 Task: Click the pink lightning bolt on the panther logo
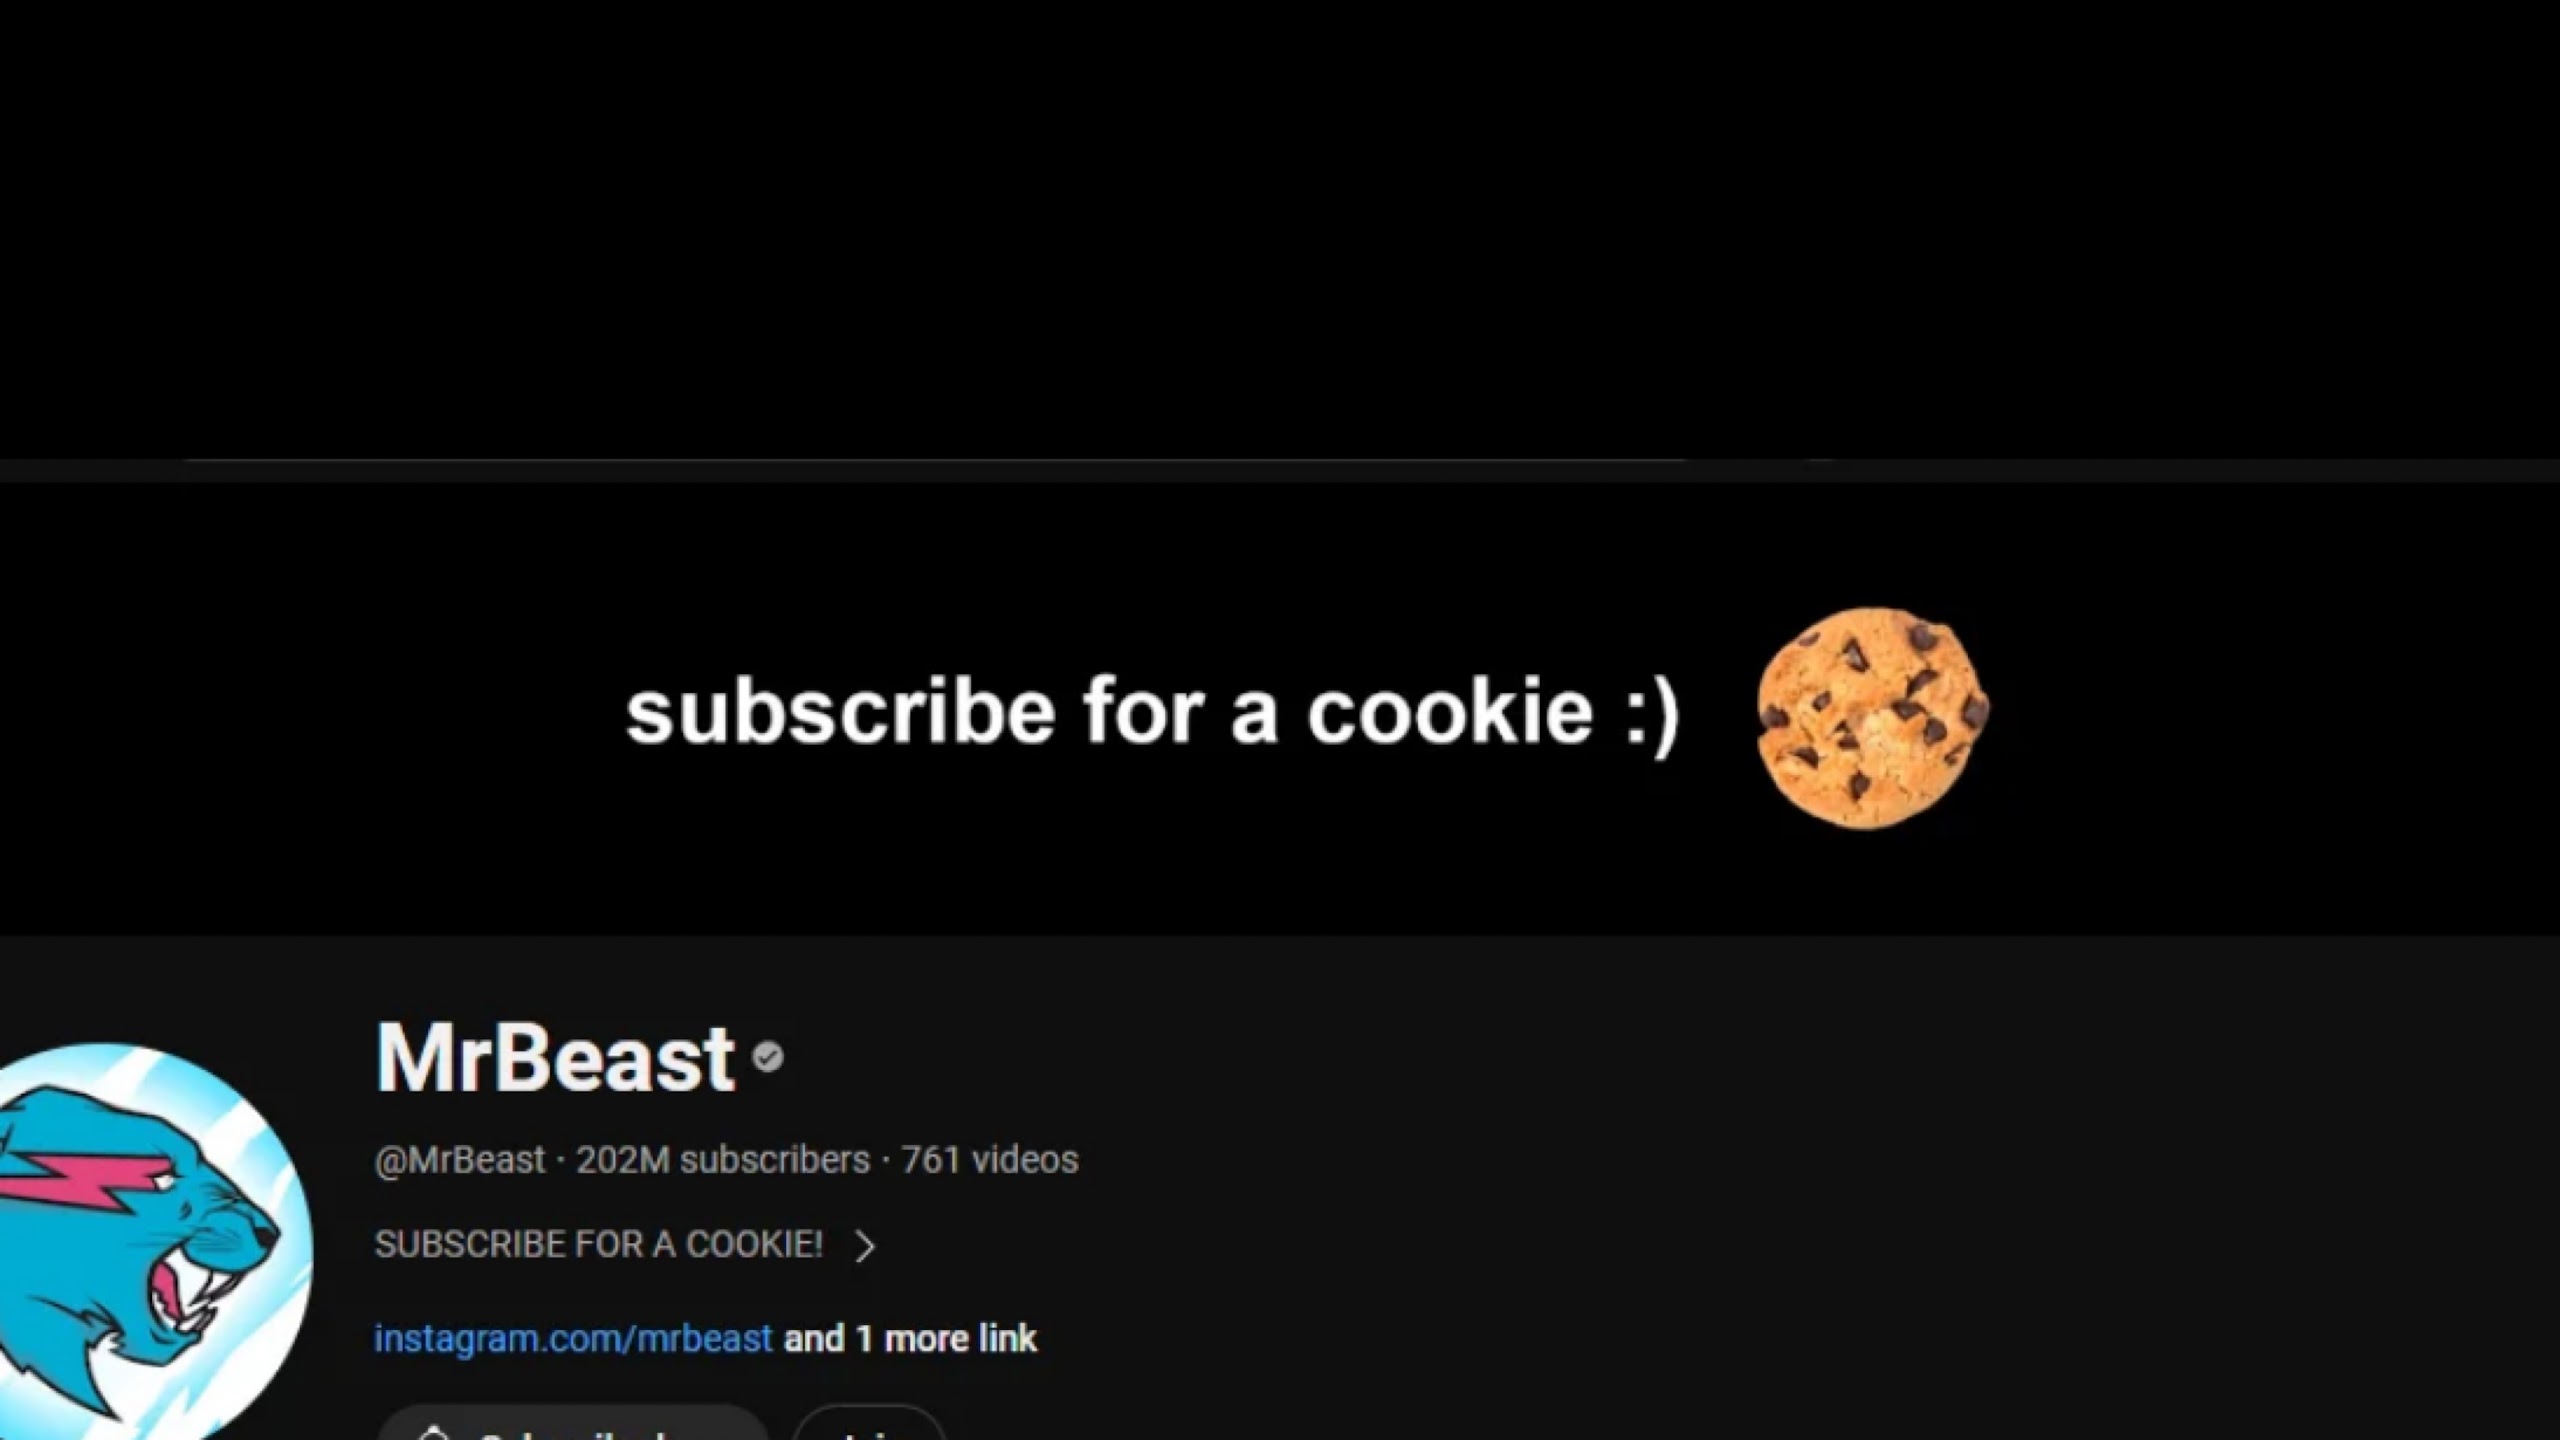click(x=72, y=1180)
